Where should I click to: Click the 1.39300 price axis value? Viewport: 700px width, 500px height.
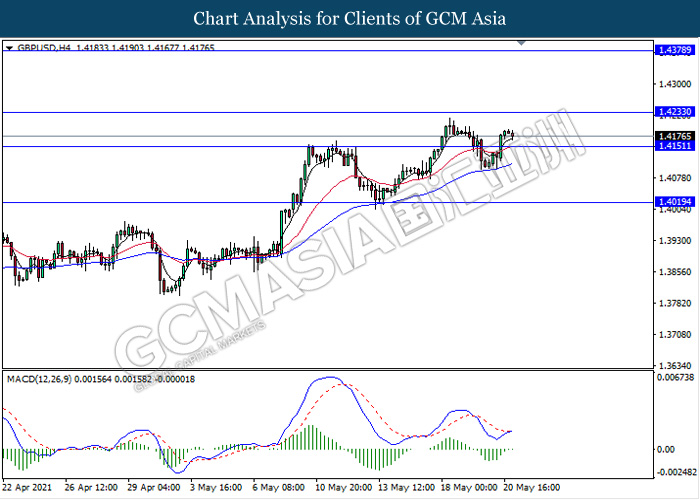coord(675,241)
